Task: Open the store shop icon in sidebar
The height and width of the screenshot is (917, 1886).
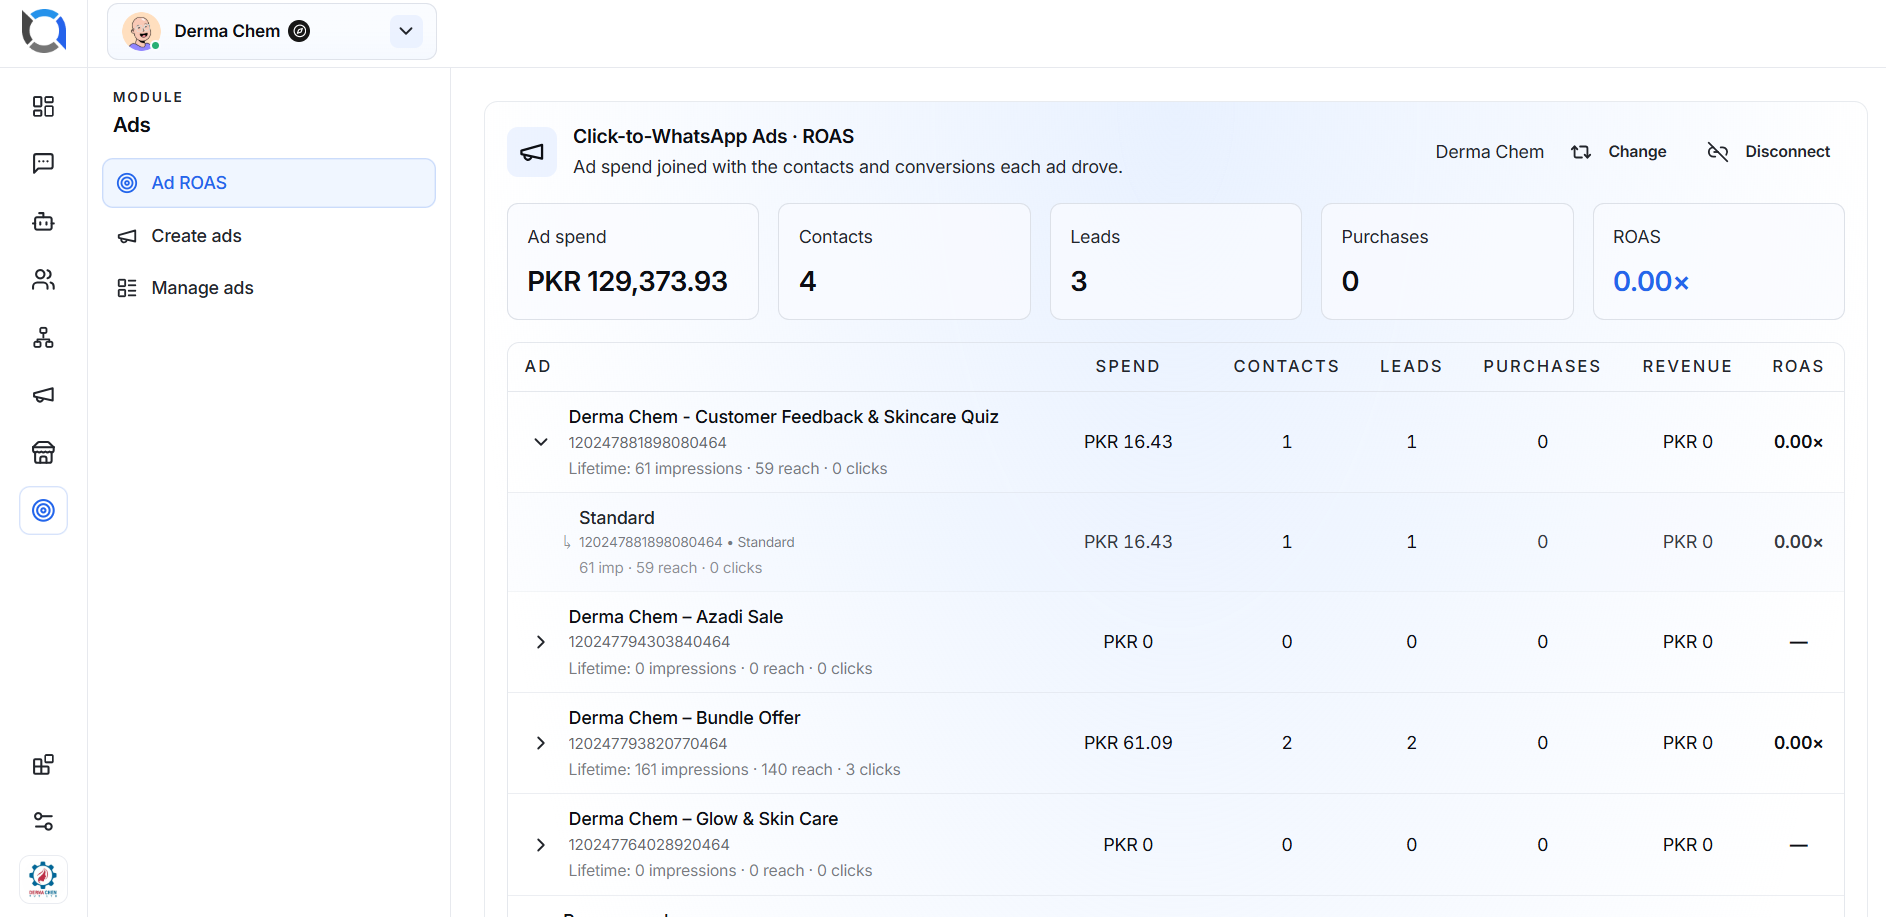Action: [43, 453]
